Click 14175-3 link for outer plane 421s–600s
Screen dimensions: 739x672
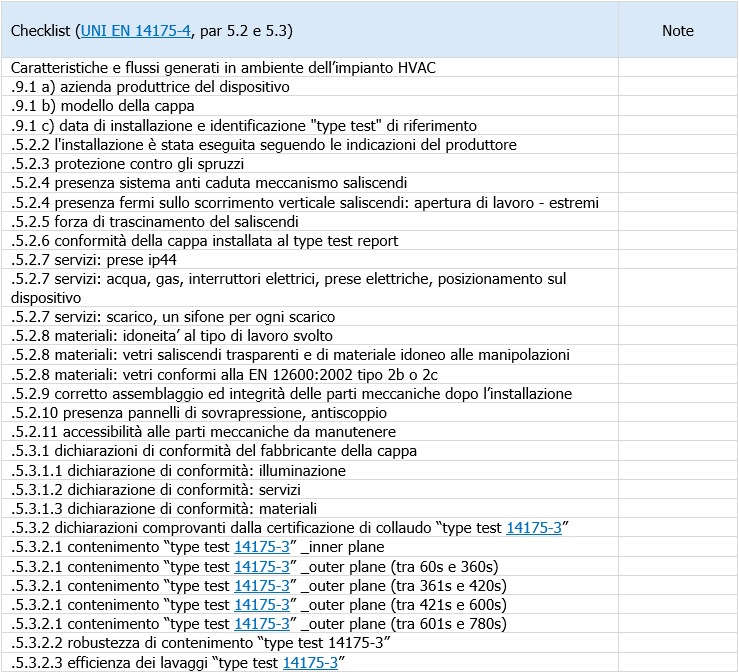[x=262, y=604]
